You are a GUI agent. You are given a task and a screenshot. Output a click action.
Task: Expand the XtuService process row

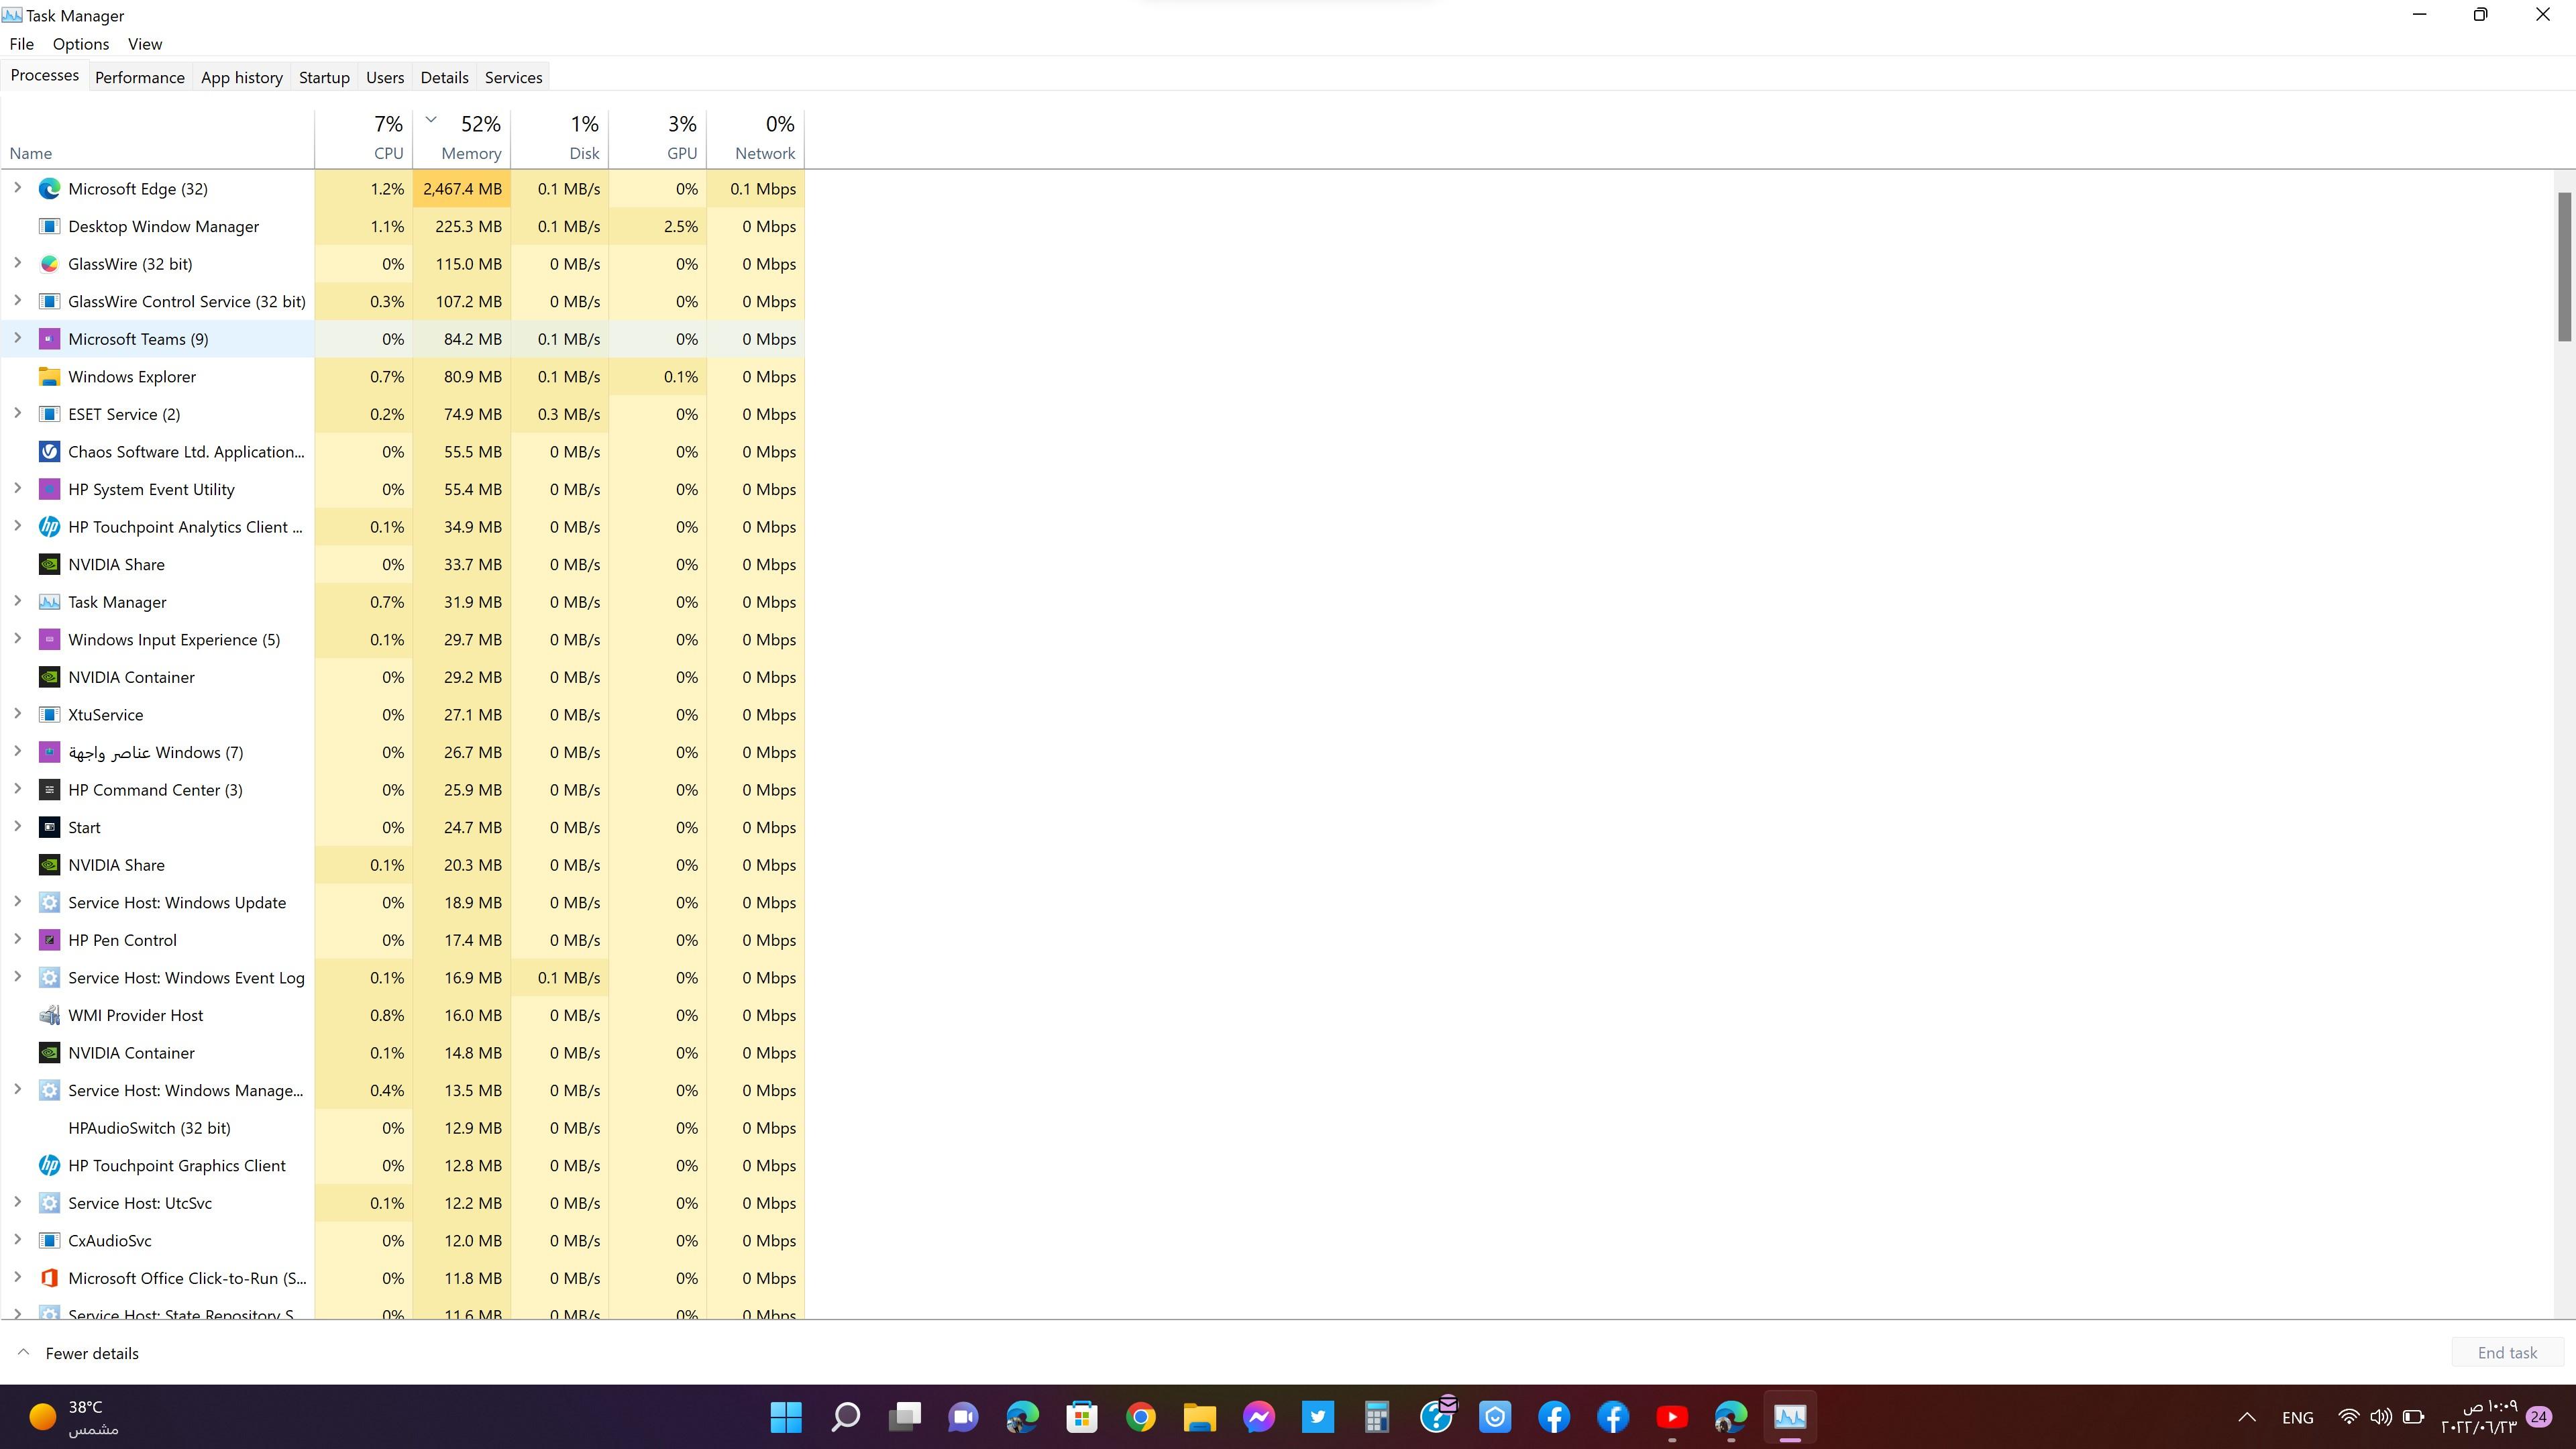17,714
